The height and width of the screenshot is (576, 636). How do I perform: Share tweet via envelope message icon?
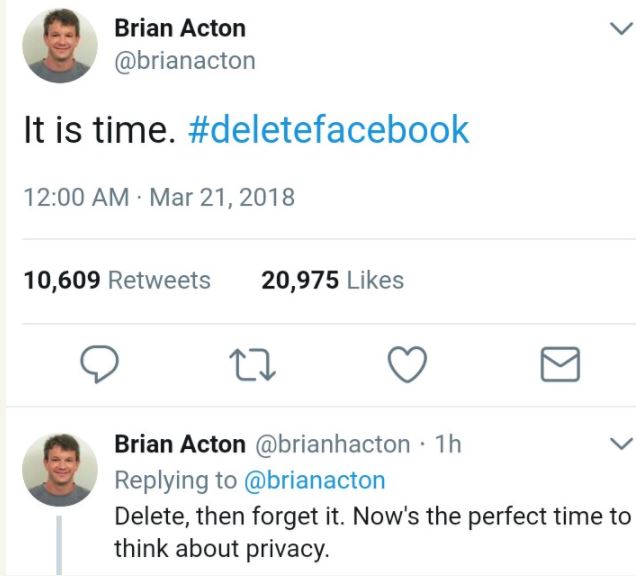[x=560, y=366]
